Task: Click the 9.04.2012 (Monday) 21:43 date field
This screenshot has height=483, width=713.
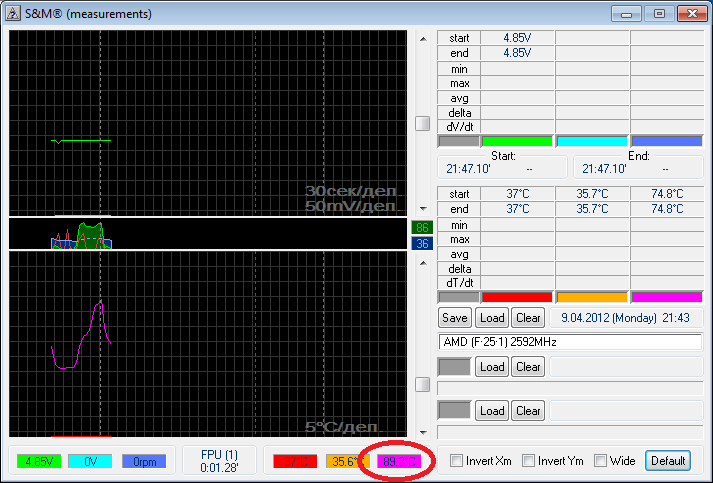Action: [625, 317]
